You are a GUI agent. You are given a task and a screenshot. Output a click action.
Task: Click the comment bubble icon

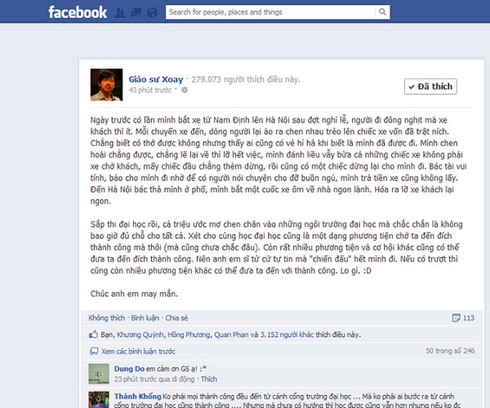[94, 351]
